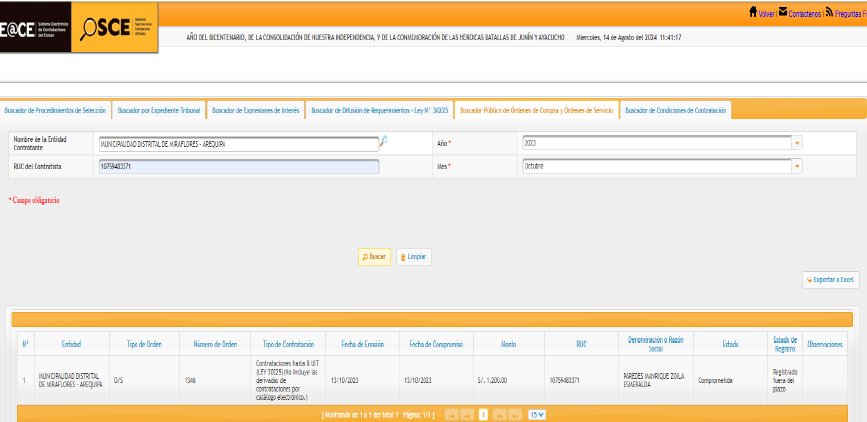Click the home icon next to Volver

tap(752, 13)
